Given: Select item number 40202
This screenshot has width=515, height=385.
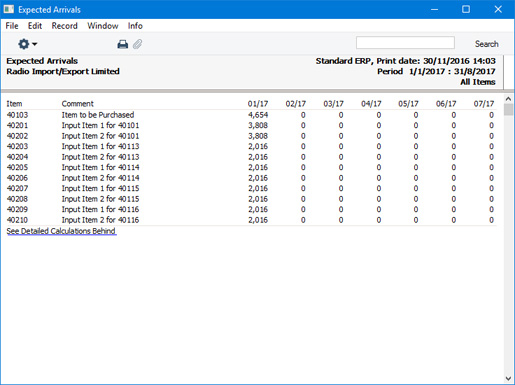Looking at the screenshot, I should pyautogui.click(x=17, y=136).
